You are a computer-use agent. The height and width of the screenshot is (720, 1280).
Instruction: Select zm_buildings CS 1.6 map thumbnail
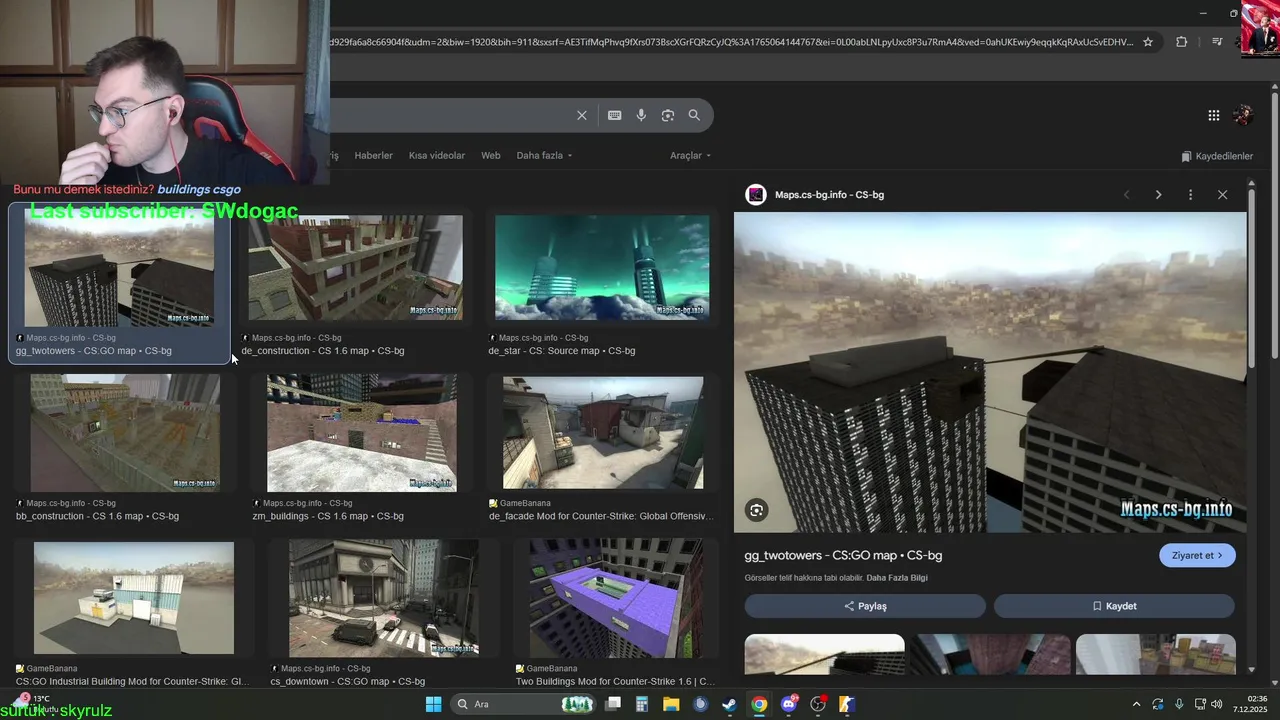[x=362, y=432]
